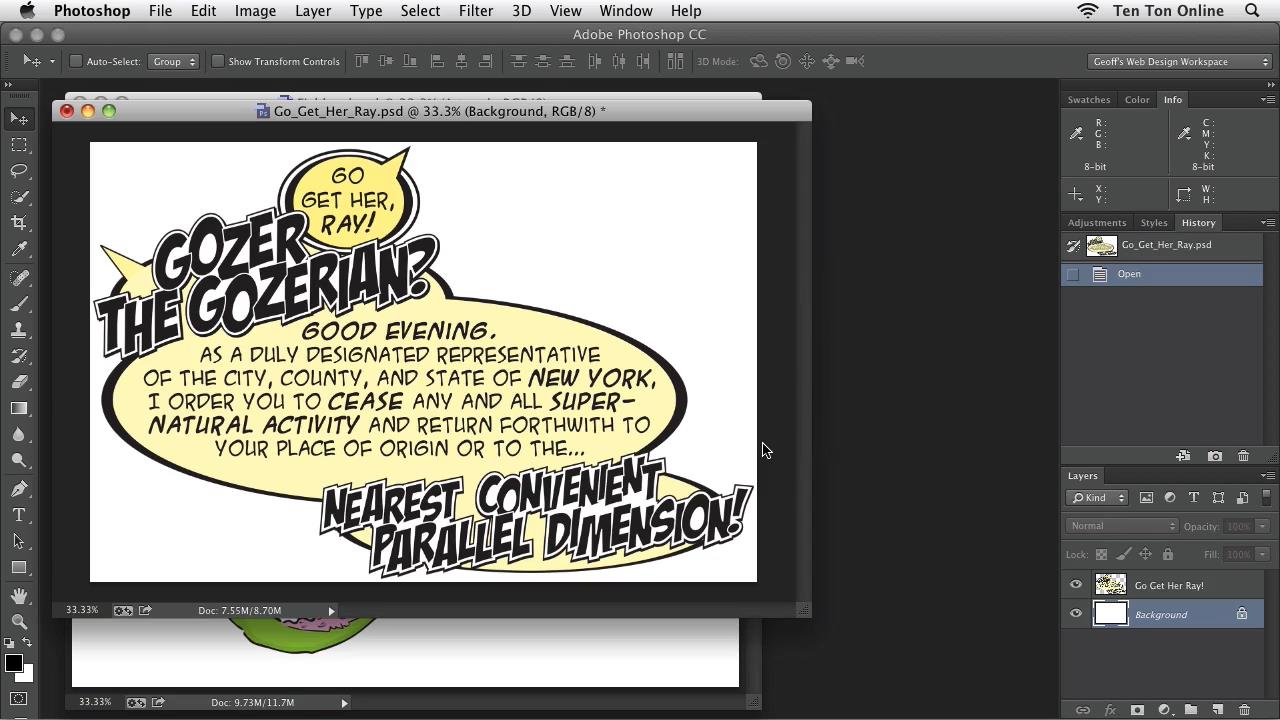The width and height of the screenshot is (1280, 720).
Task: Open the Normal blending mode dropdown
Action: click(1123, 526)
